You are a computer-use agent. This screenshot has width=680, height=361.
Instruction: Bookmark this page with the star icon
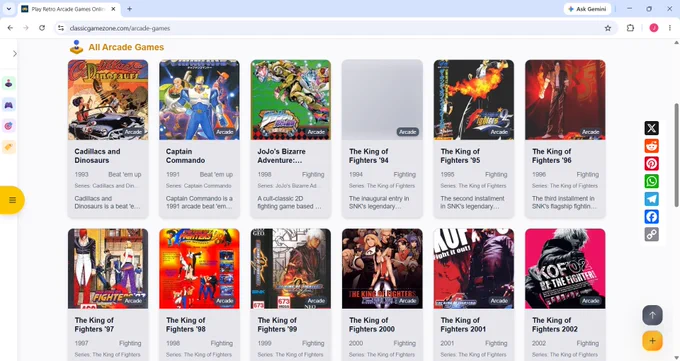(x=608, y=28)
